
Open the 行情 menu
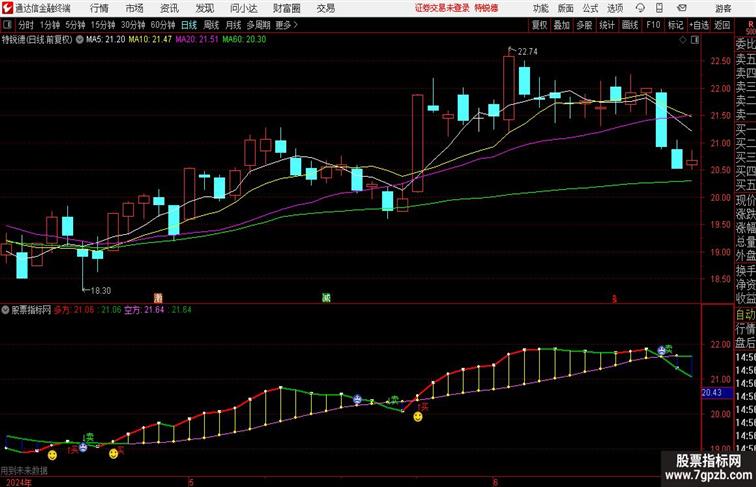(99, 8)
